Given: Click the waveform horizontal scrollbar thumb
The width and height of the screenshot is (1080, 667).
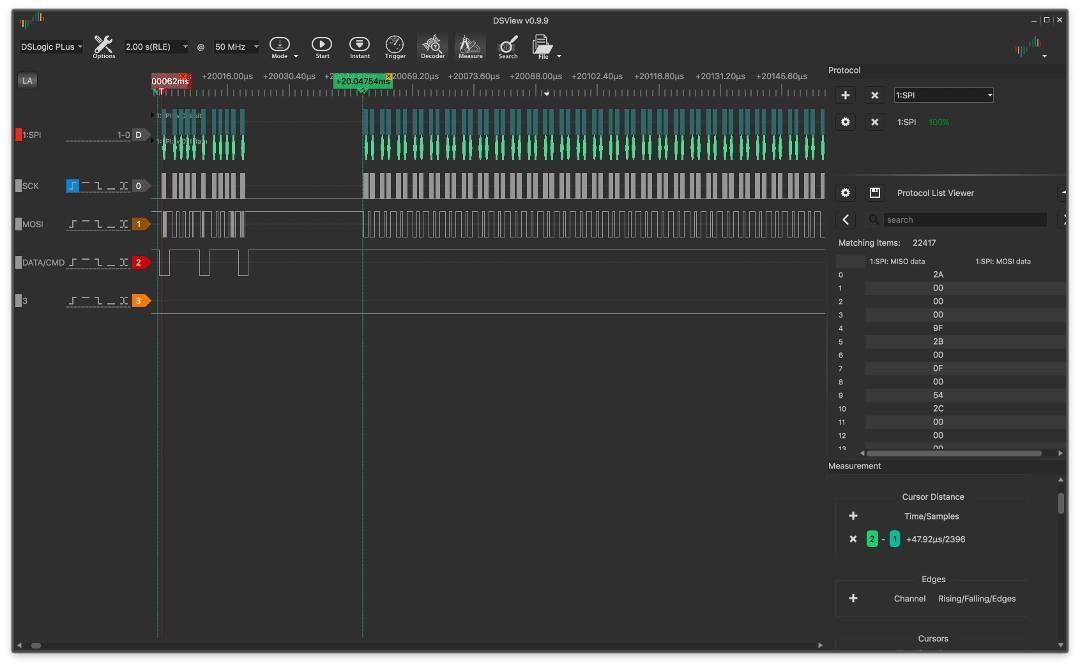Looking at the screenshot, I should coord(36,646).
